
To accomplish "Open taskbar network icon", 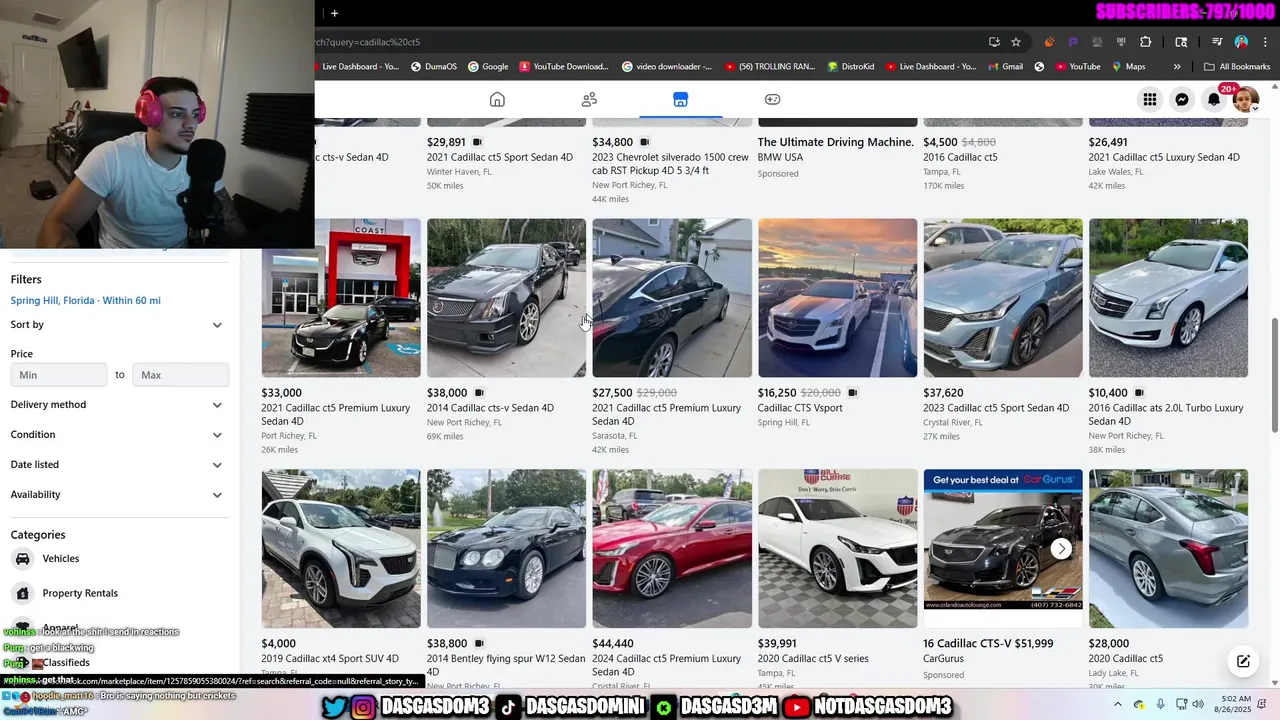I will (x=1182, y=704).
